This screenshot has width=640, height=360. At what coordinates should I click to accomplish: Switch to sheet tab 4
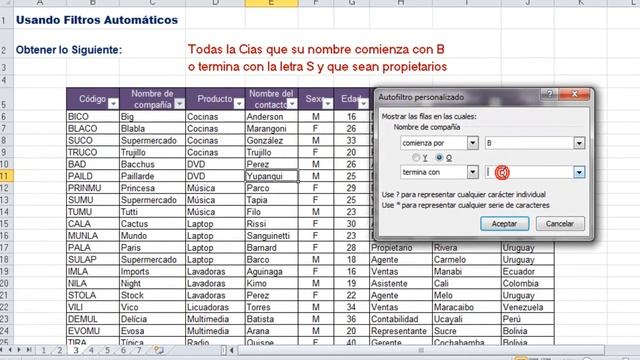91,350
